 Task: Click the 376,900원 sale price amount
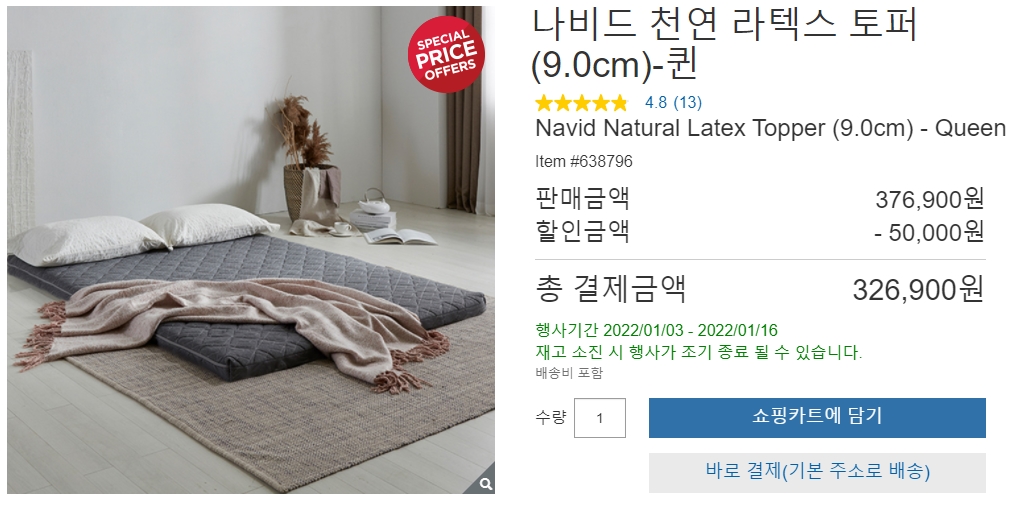click(x=929, y=200)
